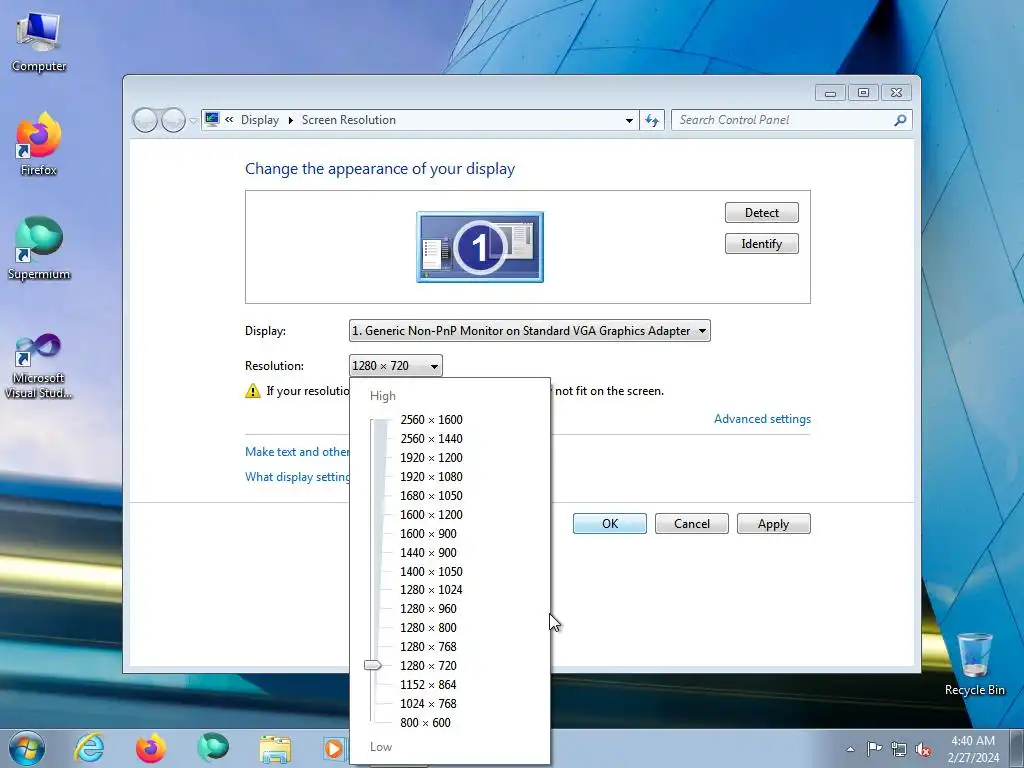The height and width of the screenshot is (768, 1024).
Task: Launch Supermium from the desktop
Action: click(x=39, y=249)
